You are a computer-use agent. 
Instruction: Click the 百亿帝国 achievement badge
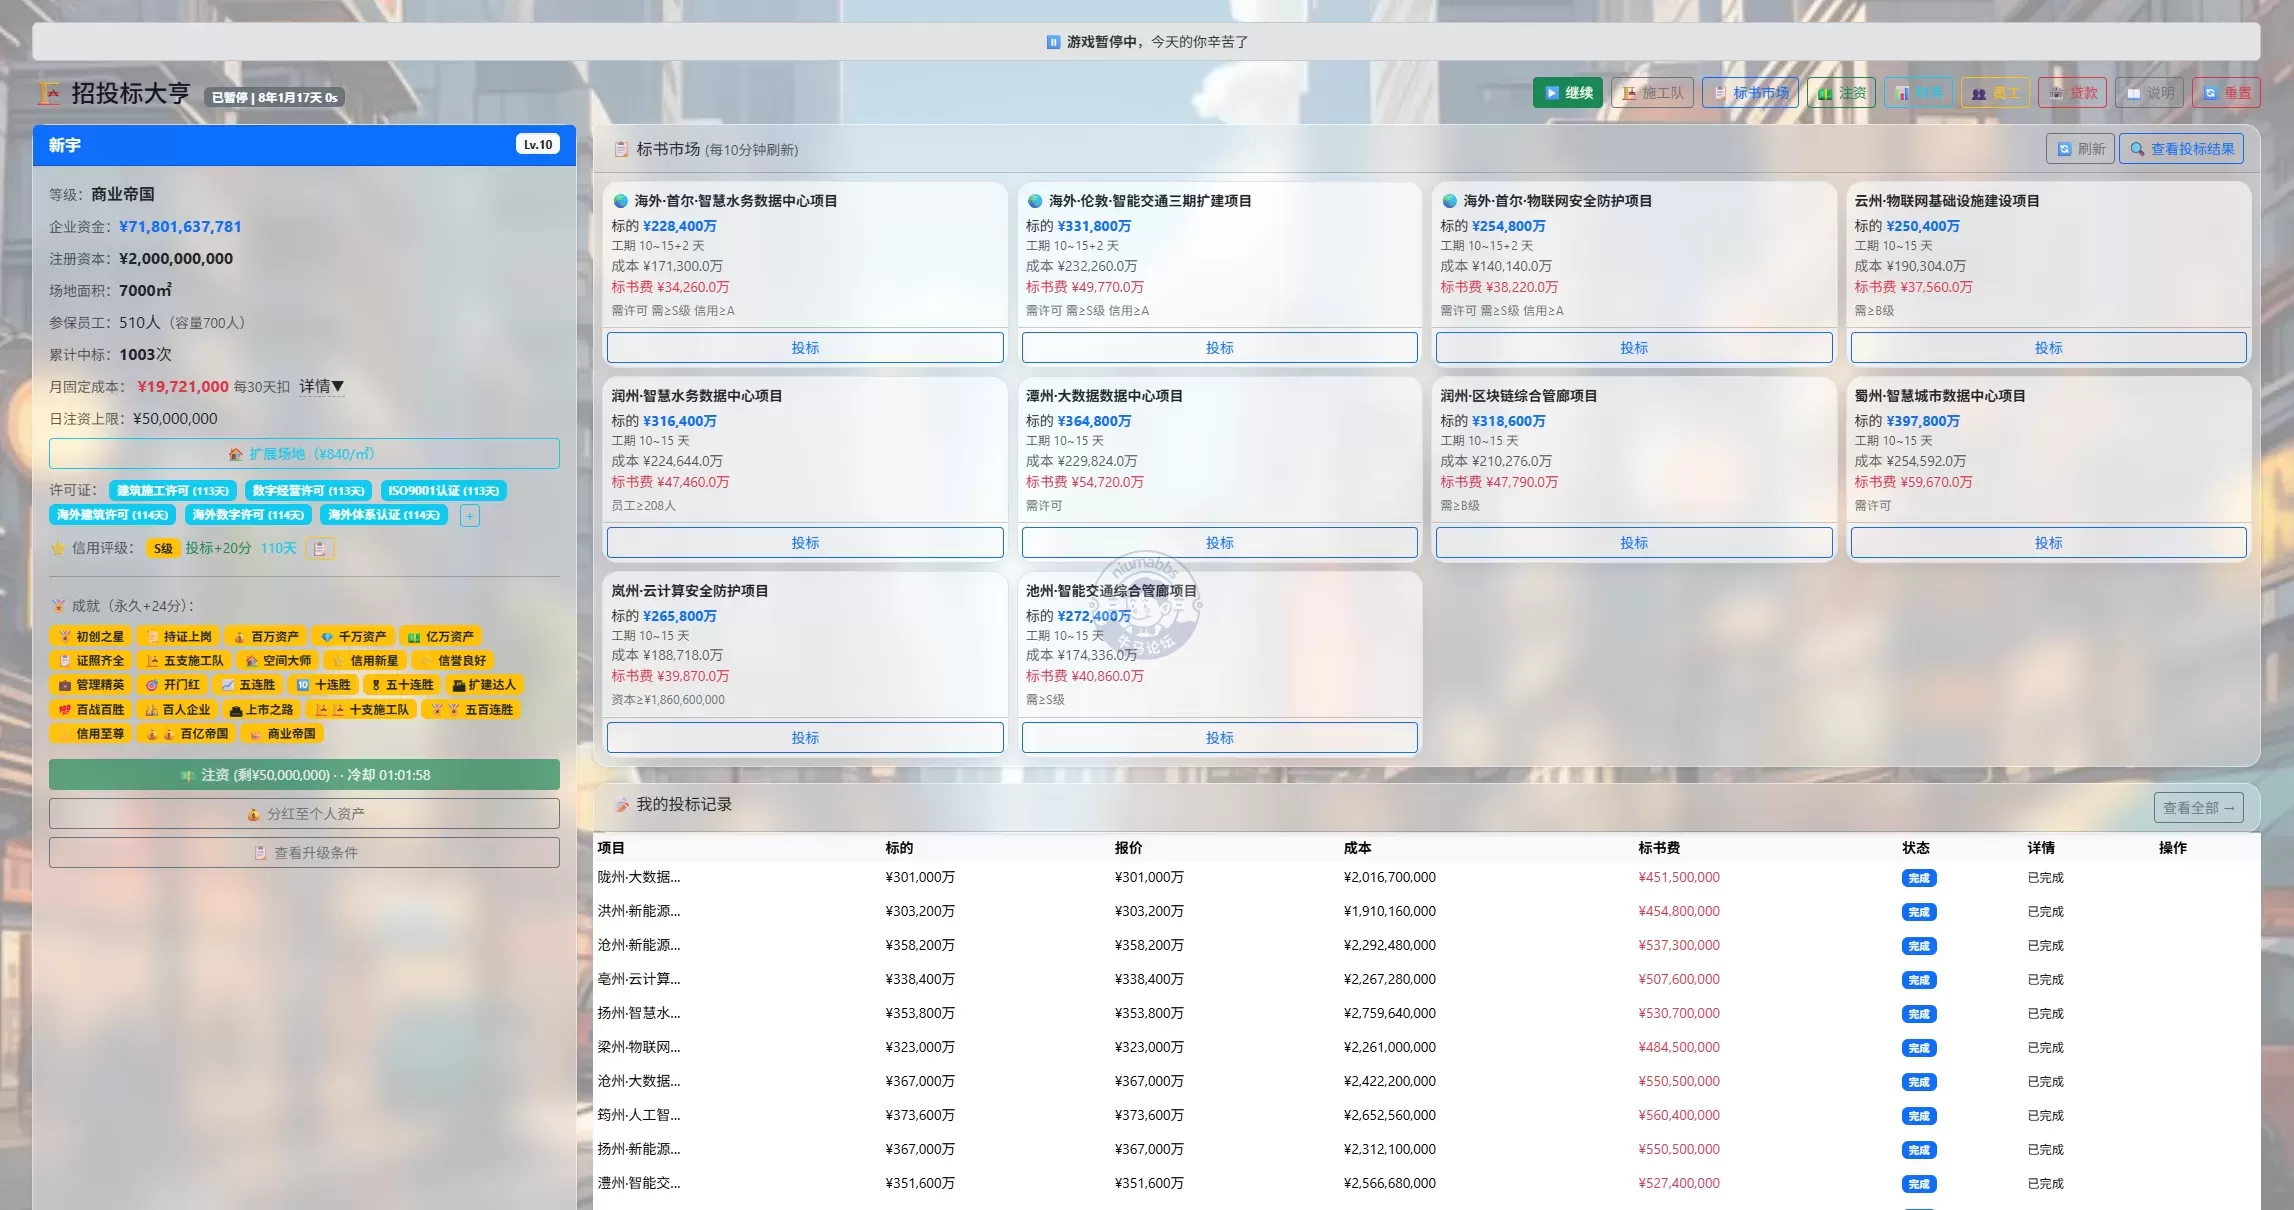[186, 734]
